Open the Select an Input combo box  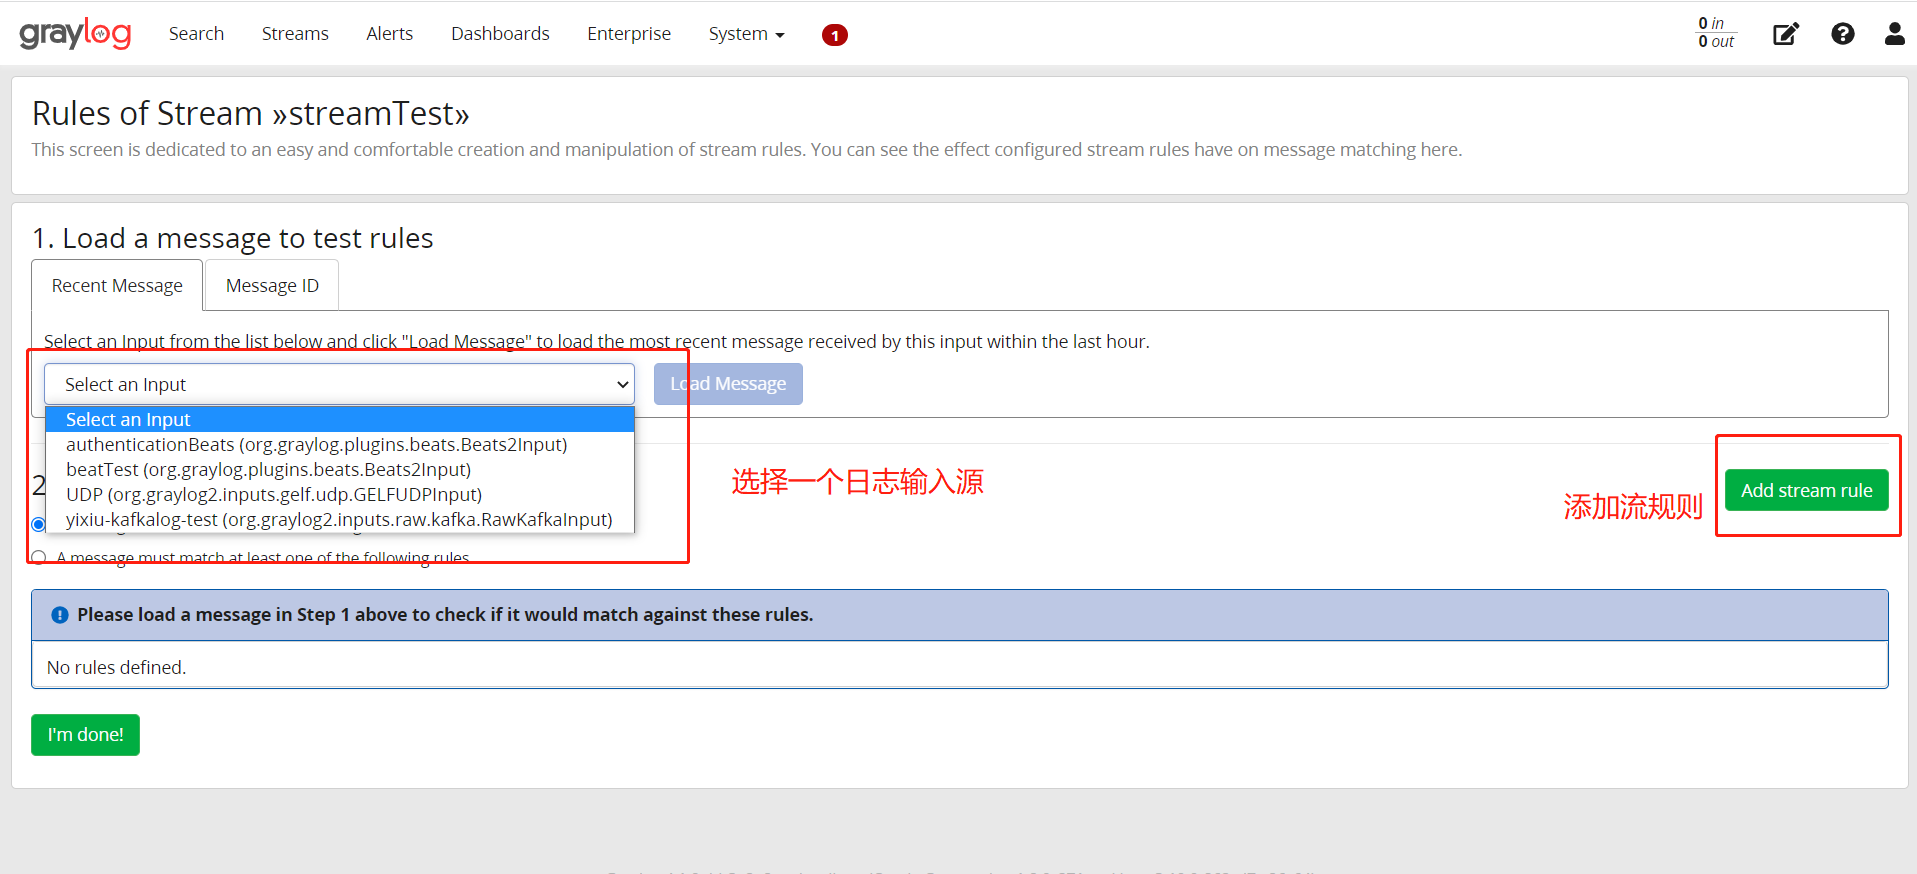tap(339, 384)
